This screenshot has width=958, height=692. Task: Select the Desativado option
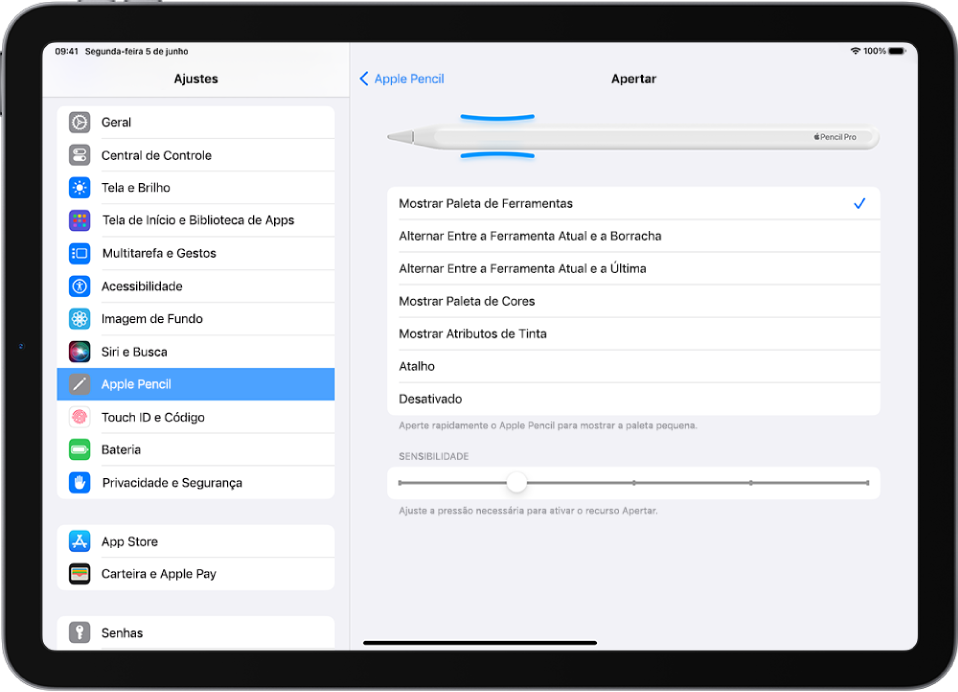pyautogui.click(x=430, y=399)
